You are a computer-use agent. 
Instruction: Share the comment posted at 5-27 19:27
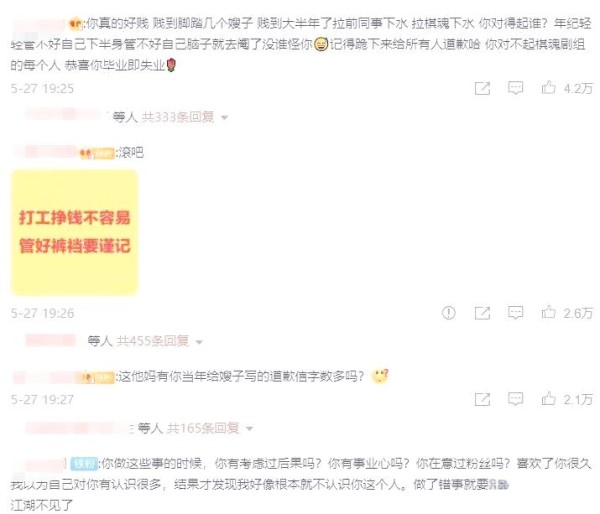coord(482,400)
